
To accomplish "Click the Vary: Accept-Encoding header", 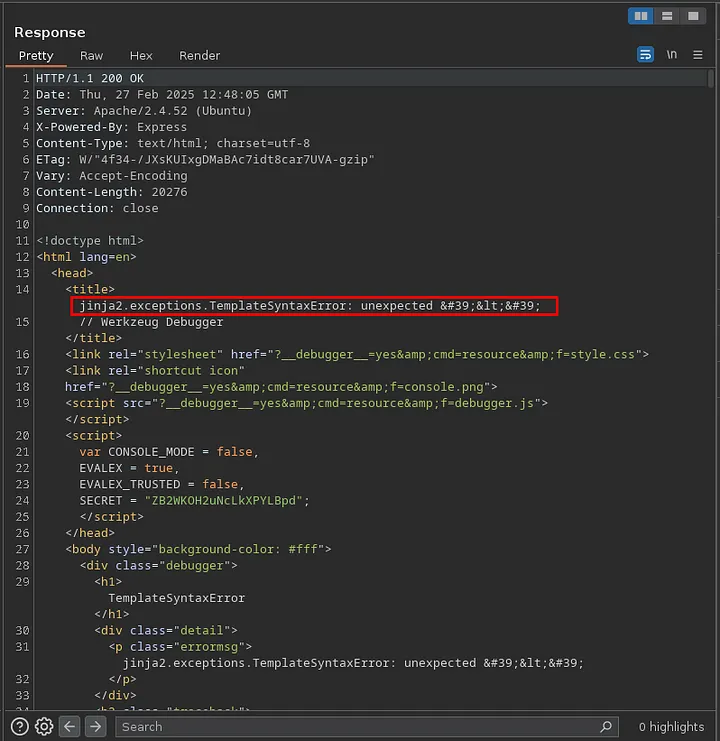I will point(111,176).
